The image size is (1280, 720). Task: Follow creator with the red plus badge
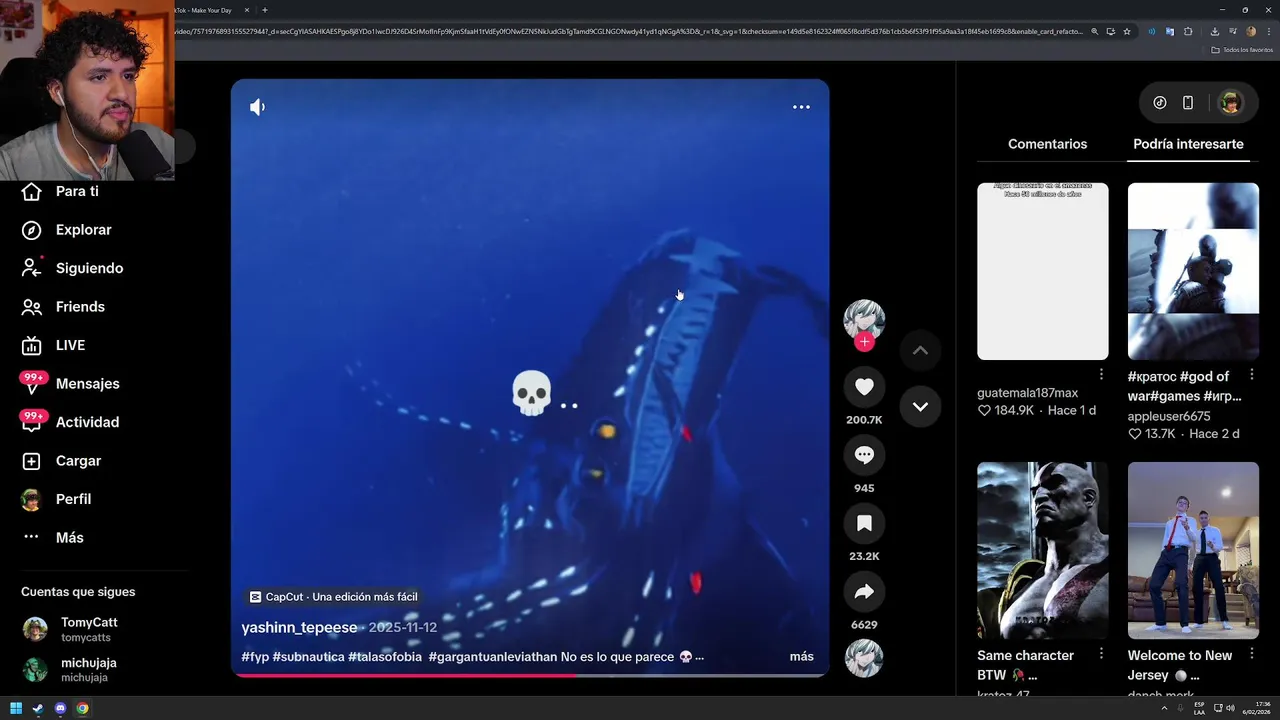(864, 342)
